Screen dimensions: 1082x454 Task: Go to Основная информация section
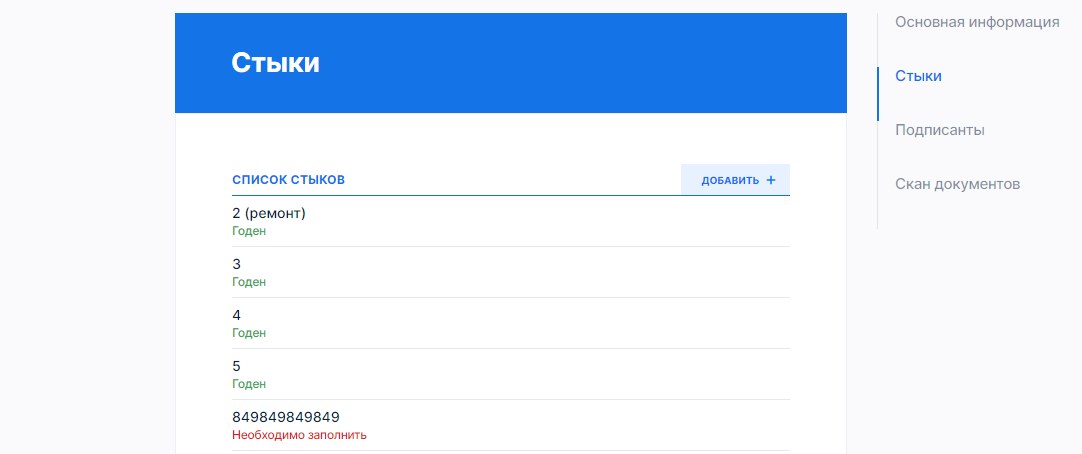(x=977, y=22)
